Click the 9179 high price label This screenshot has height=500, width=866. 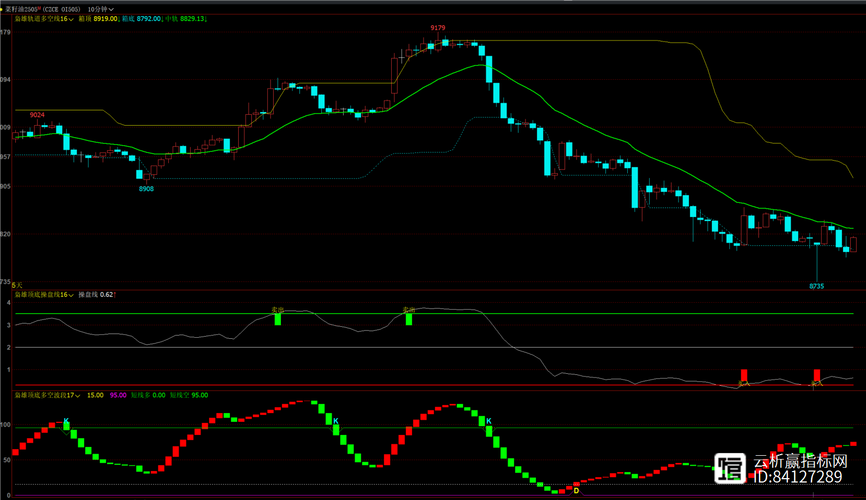[438, 29]
